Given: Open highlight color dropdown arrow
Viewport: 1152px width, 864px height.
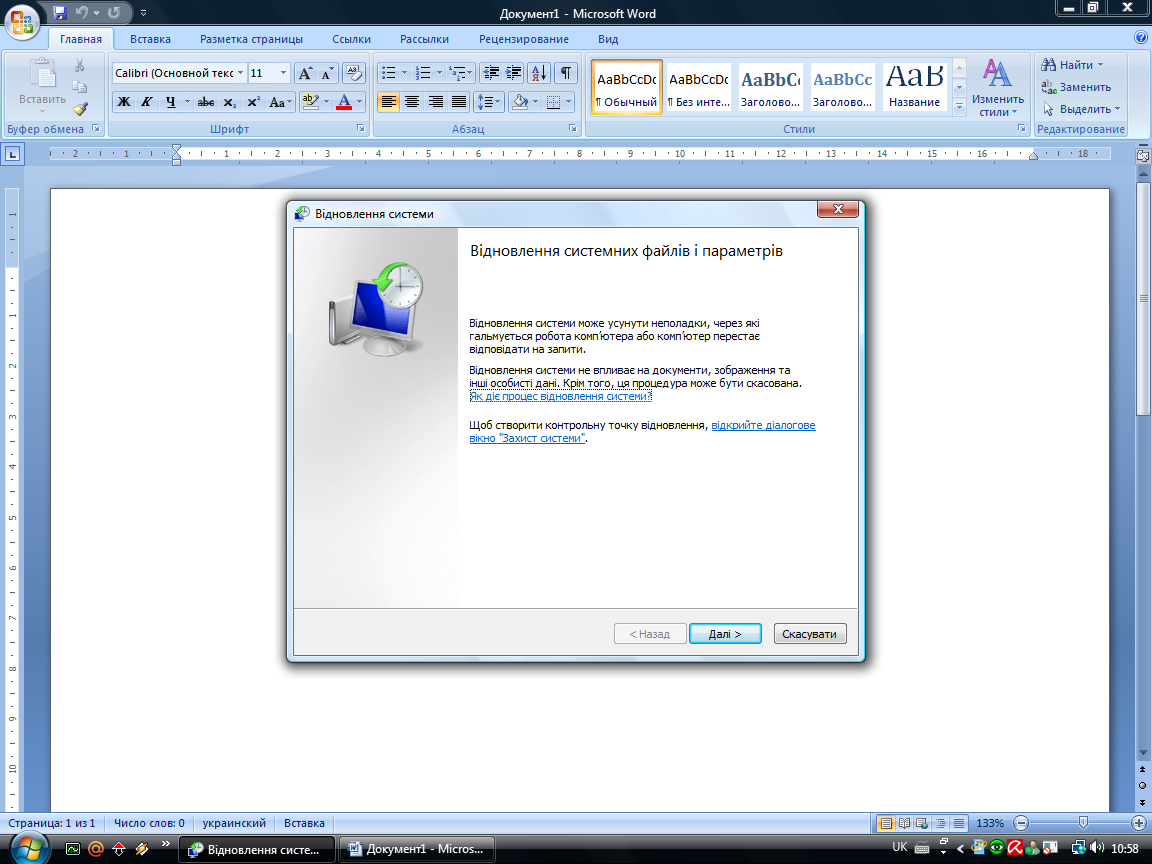Looking at the screenshot, I should point(326,102).
